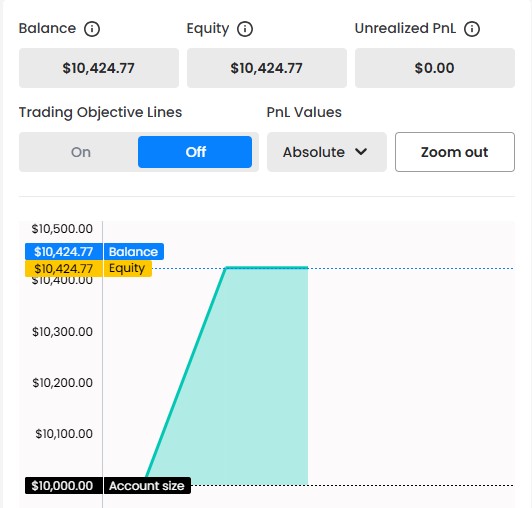Click the $10,300.00 y-axis label
This screenshot has width=532, height=508.
[x=62, y=332]
